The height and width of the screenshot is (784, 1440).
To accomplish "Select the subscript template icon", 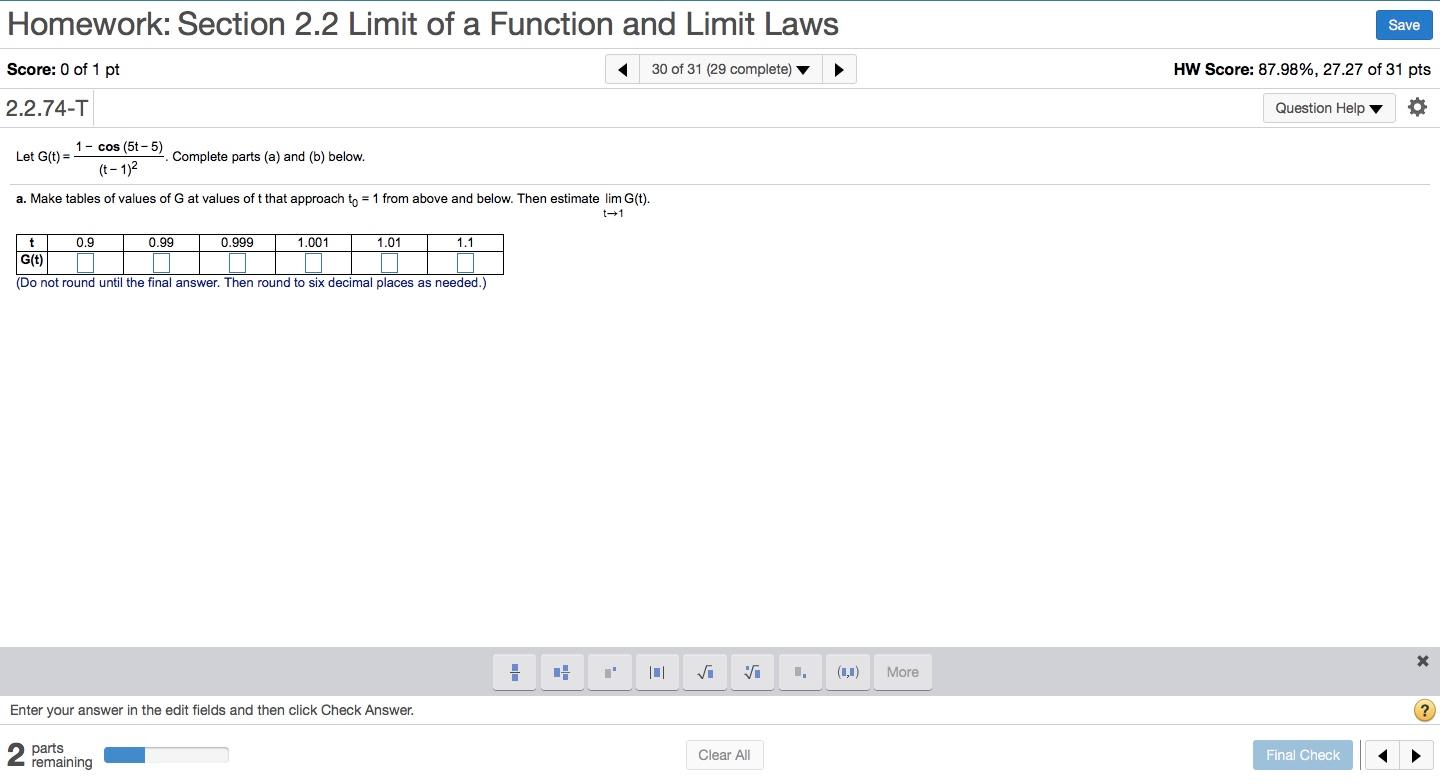I will point(800,672).
